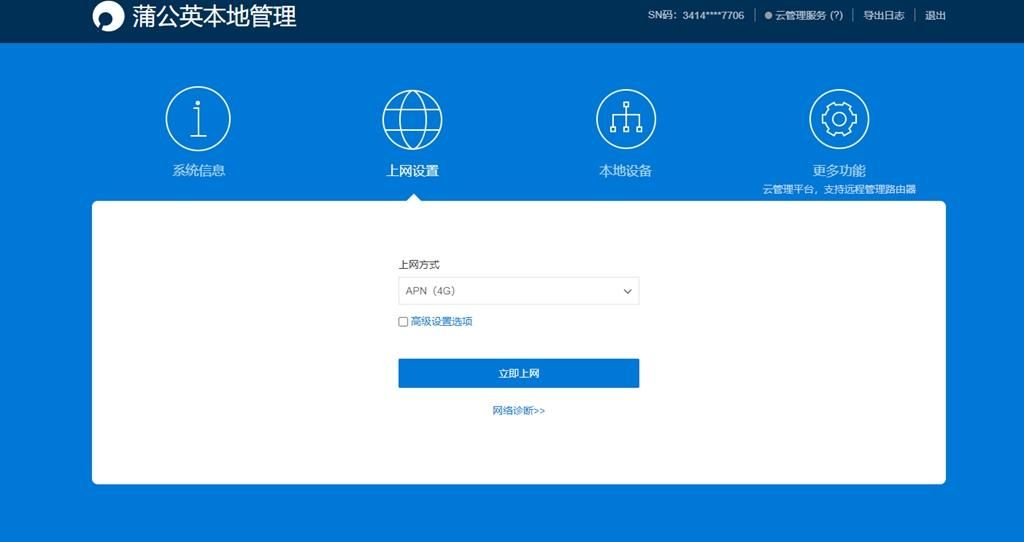Switch to the 系统信息 tab label
1024x542 pixels.
click(x=198, y=171)
